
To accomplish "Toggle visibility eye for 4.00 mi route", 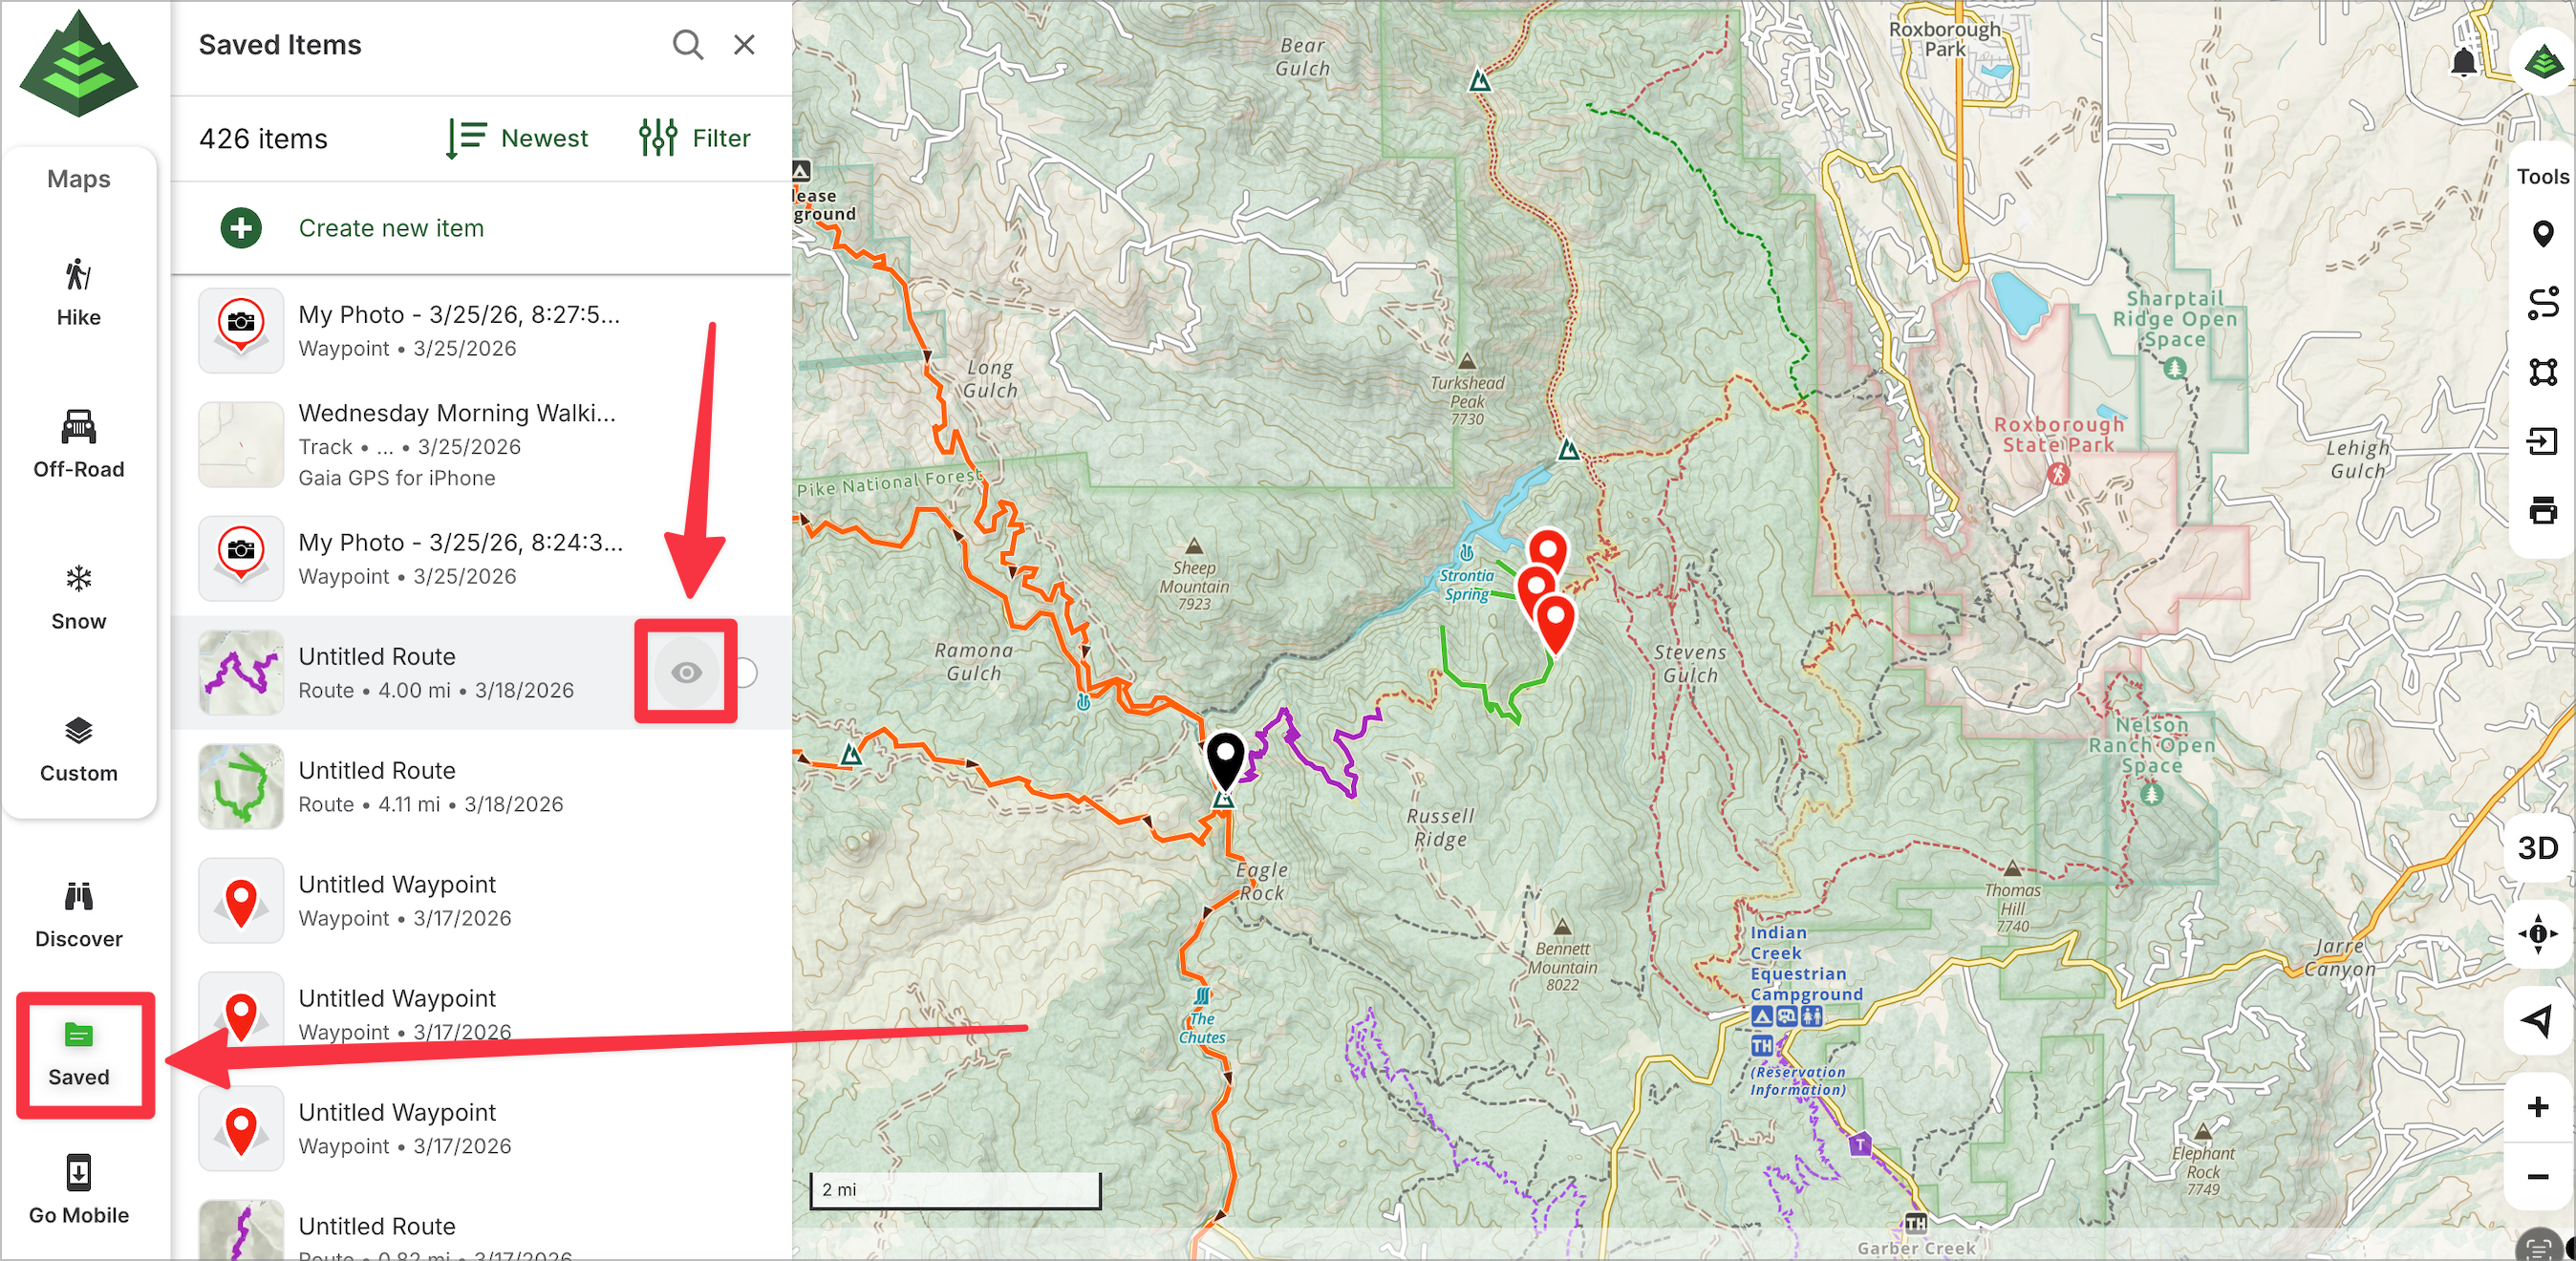I will [686, 672].
